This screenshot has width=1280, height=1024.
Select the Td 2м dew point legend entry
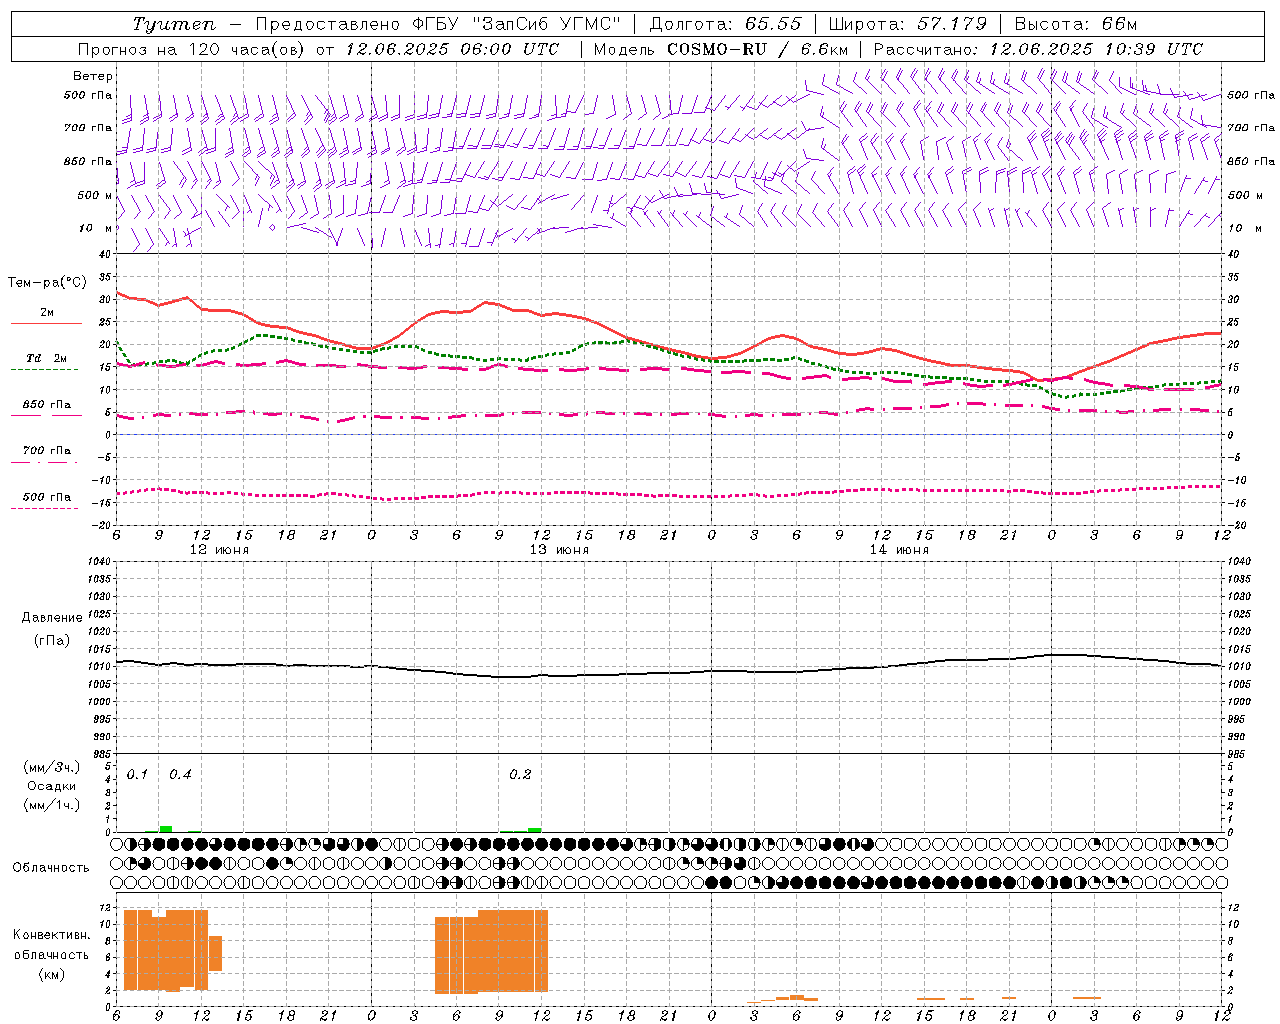[46, 362]
